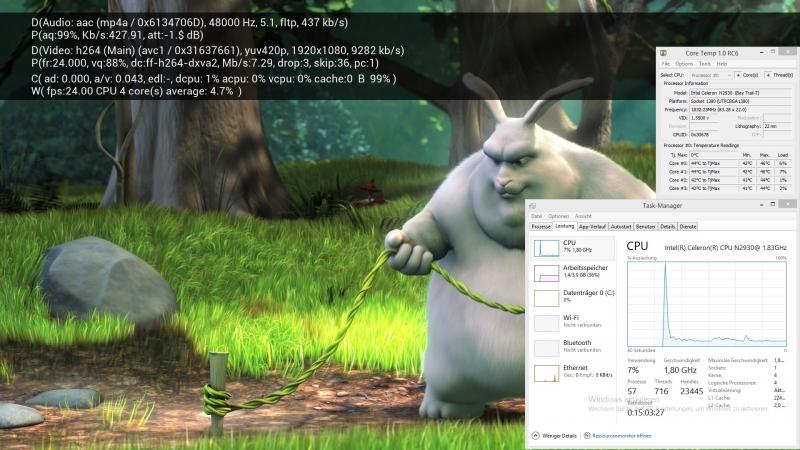Open the Ansicht menu in Task-Manager
Viewport: 800px width, 450px height.
click(x=583, y=216)
